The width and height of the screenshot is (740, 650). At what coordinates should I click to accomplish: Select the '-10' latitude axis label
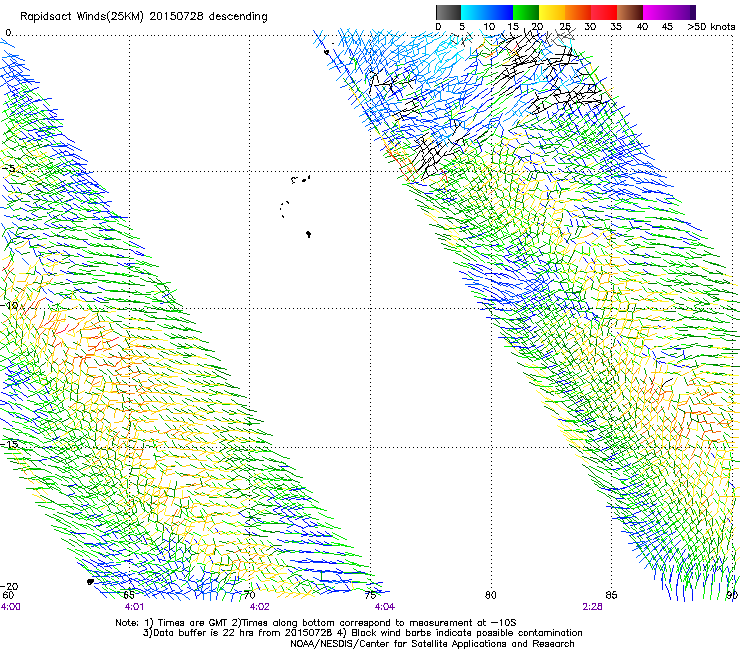[9, 306]
